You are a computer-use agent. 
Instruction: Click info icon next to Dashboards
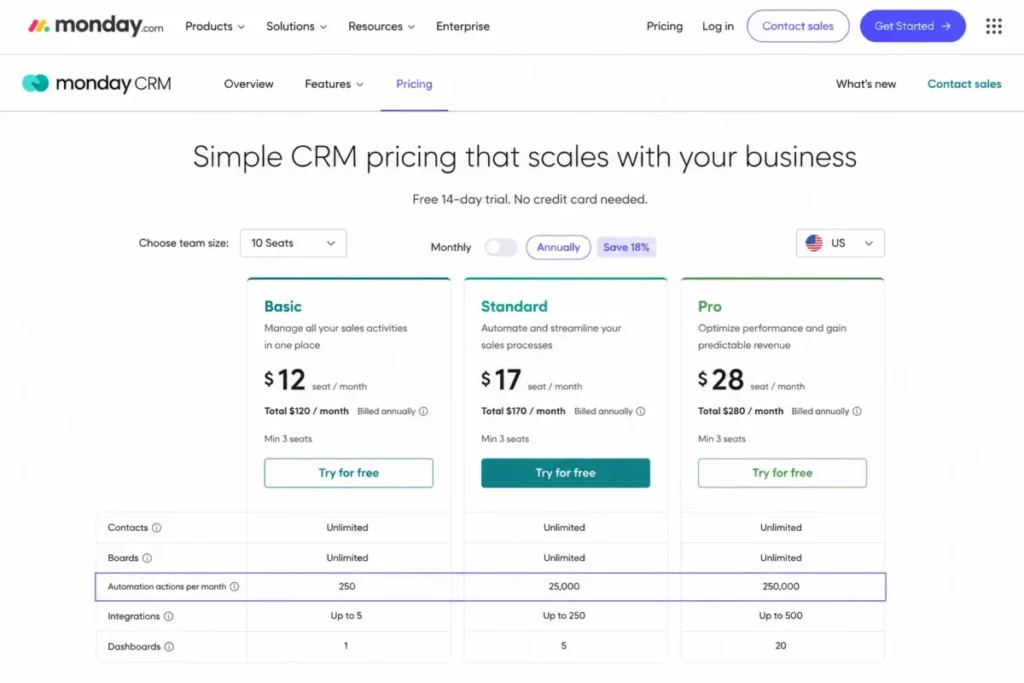point(169,646)
